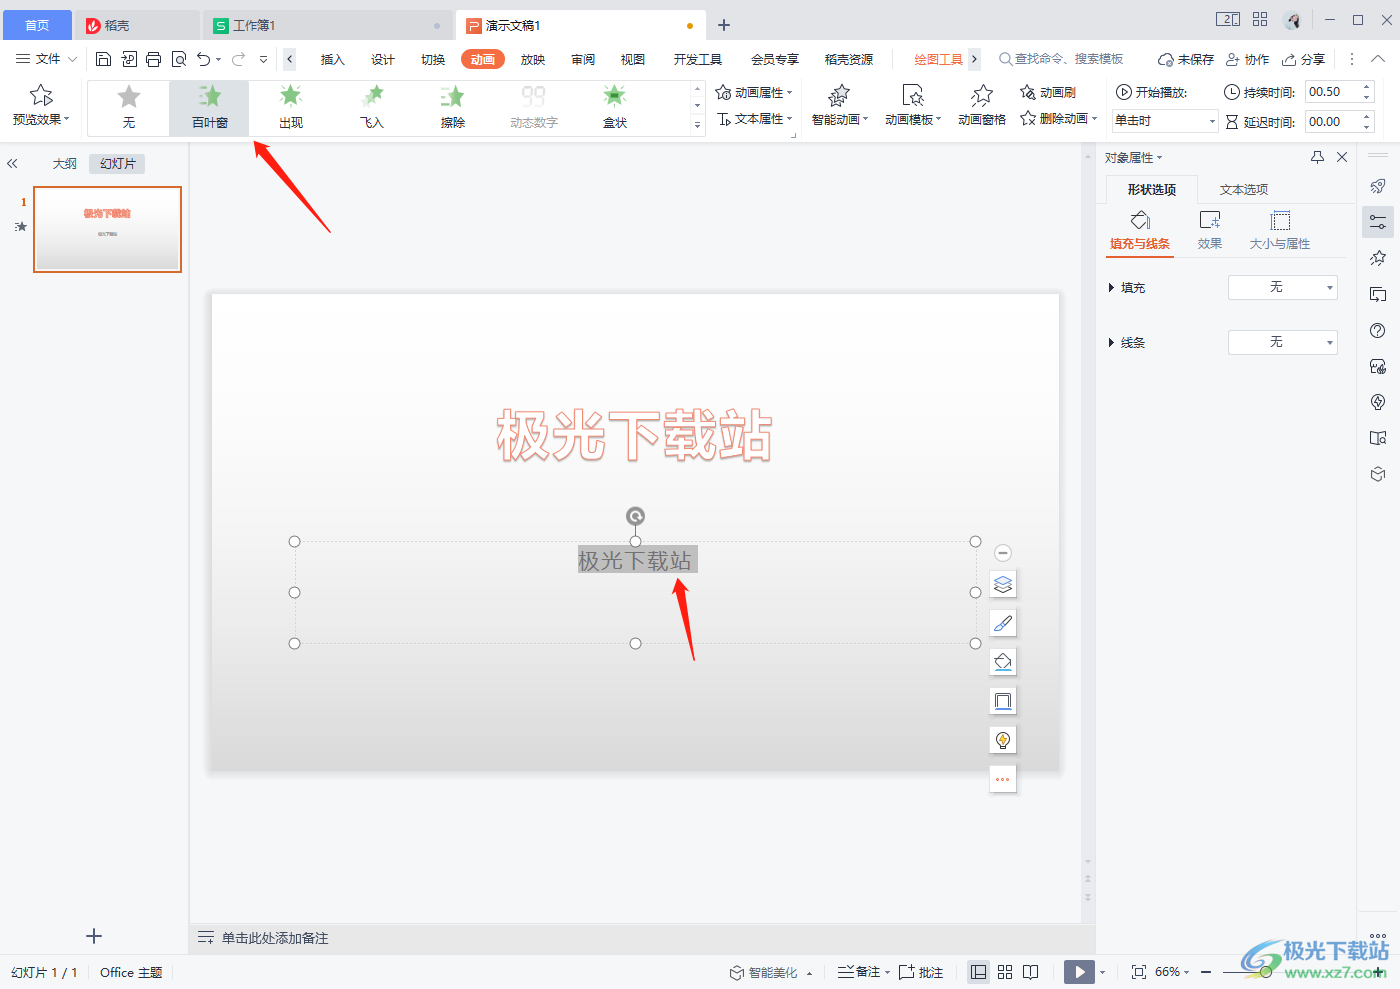The image size is (1400, 989).
Task: Click the print icon in quick toolbar
Action: pos(153,59)
